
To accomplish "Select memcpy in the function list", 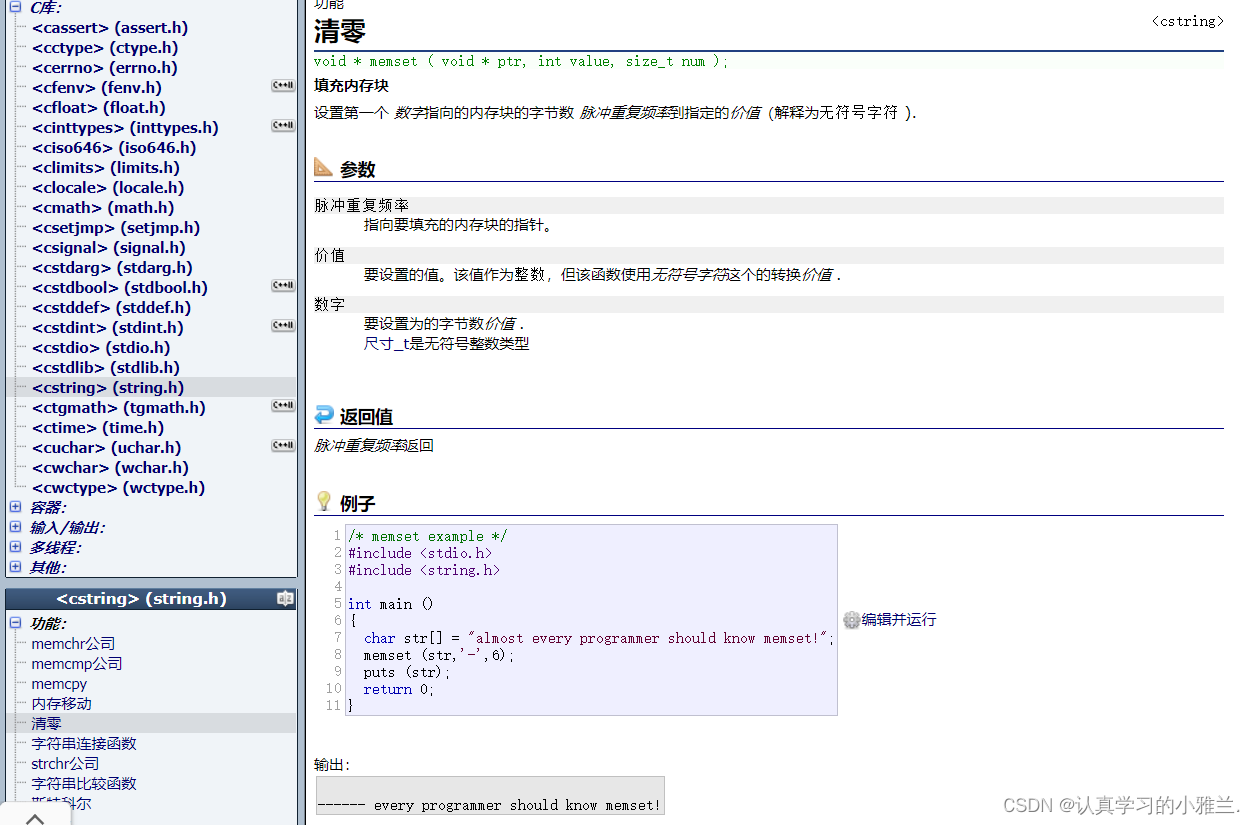I will point(59,684).
